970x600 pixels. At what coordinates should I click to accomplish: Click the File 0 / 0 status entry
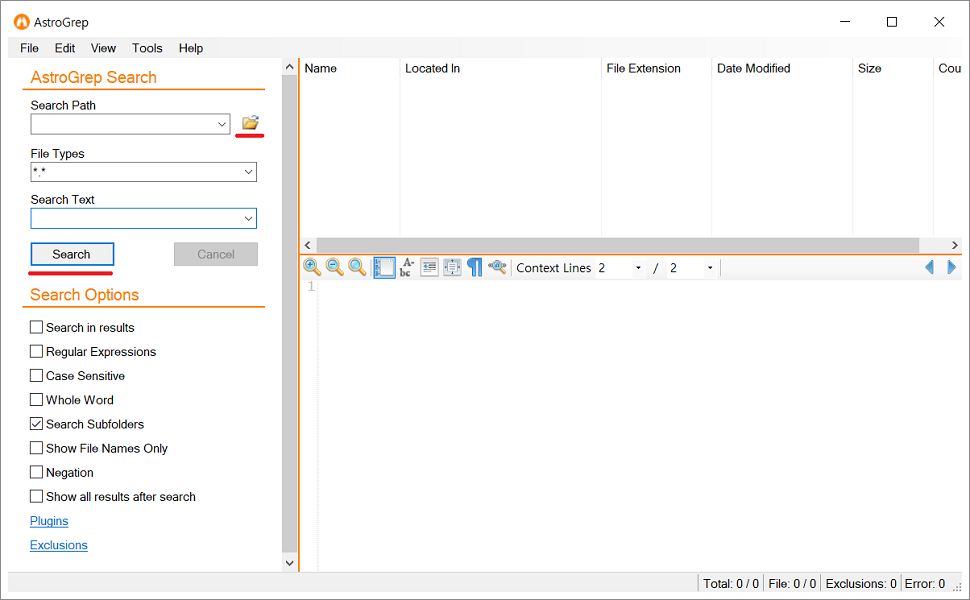coord(792,584)
